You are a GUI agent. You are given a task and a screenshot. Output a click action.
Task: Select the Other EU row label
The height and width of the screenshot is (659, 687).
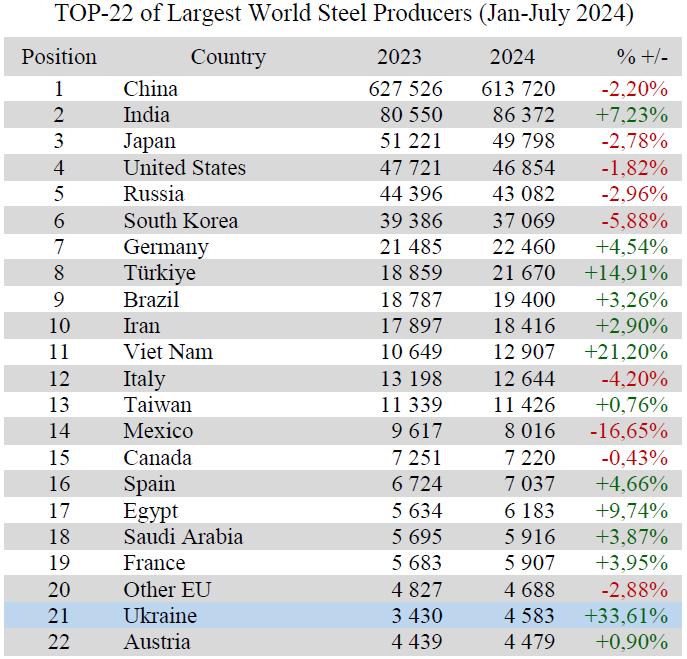point(167,589)
